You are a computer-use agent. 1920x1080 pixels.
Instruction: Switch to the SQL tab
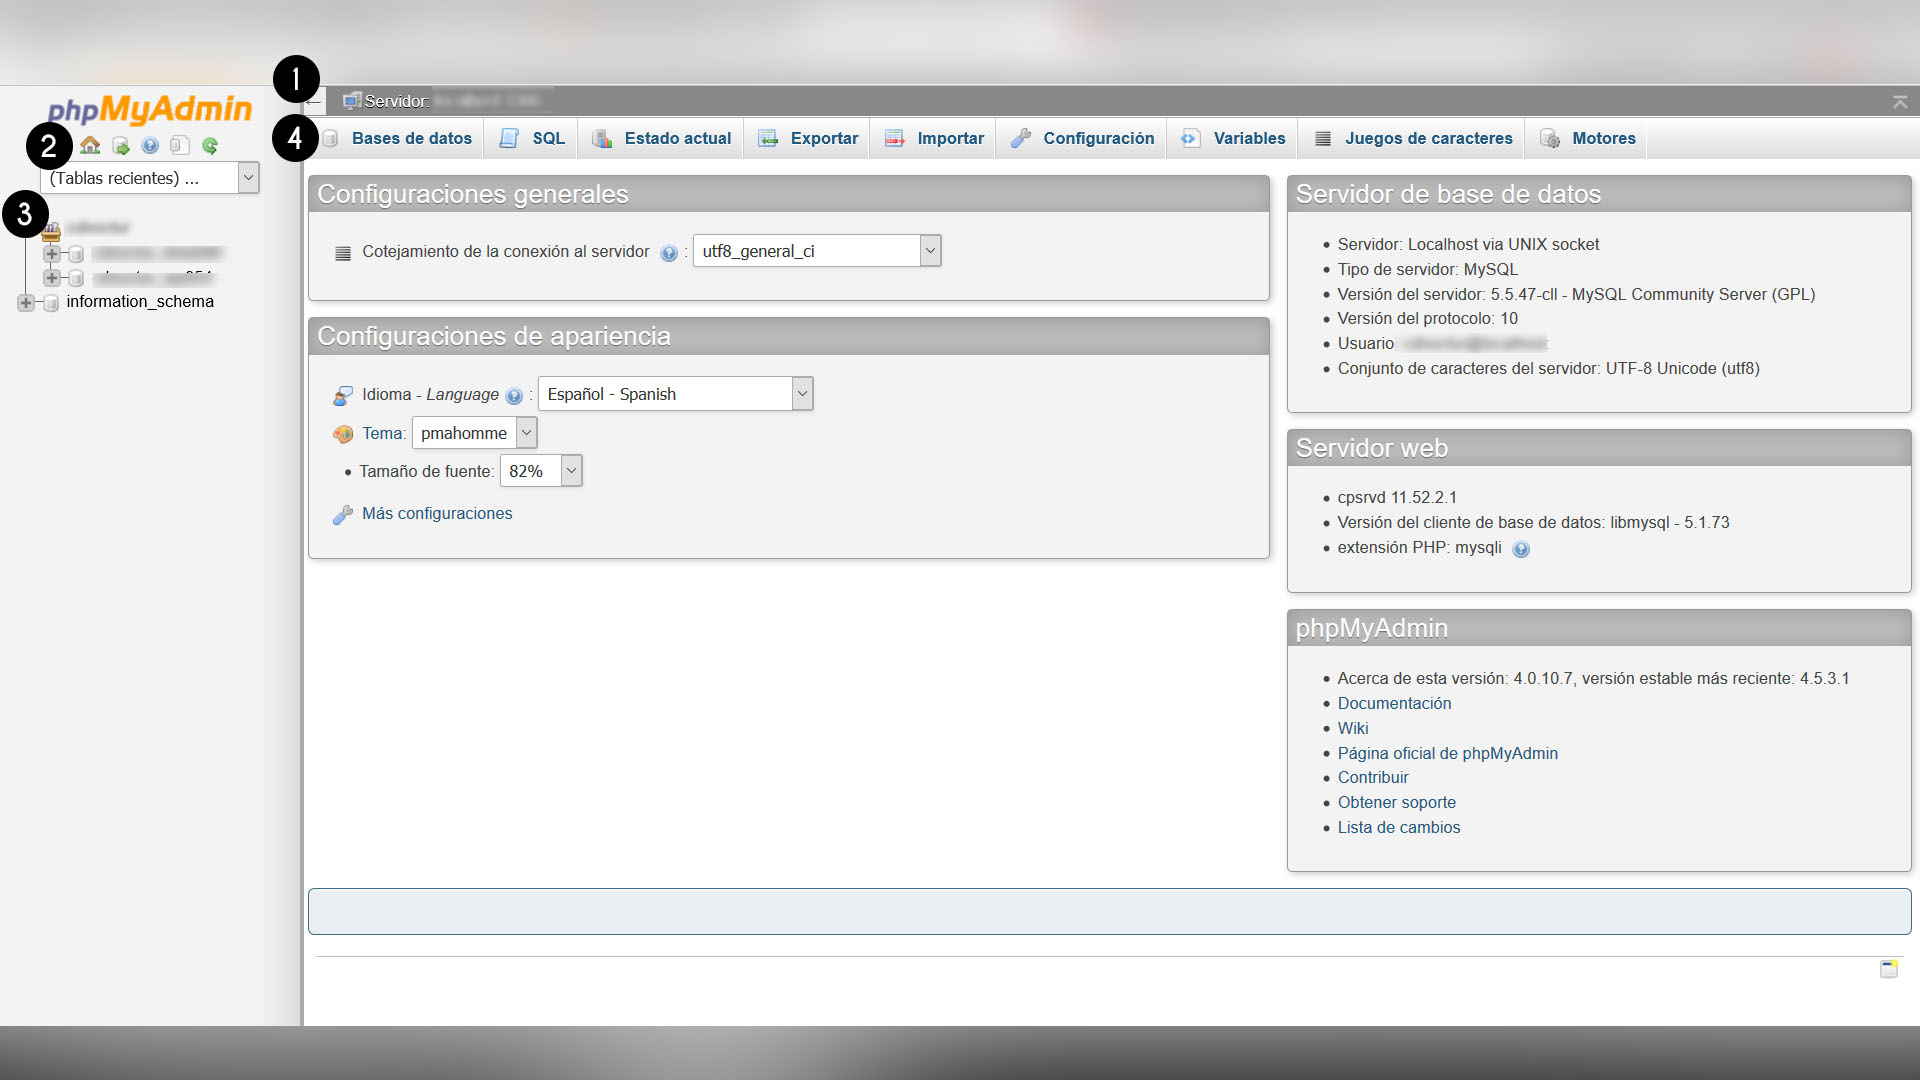click(x=547, y=138)
